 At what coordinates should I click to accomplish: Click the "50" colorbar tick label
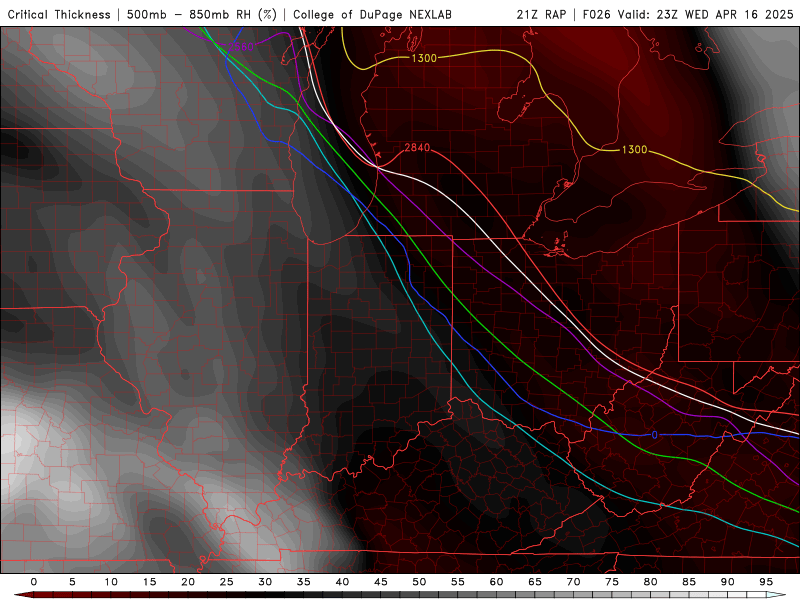pyautogui.click(x=419, y=582)
